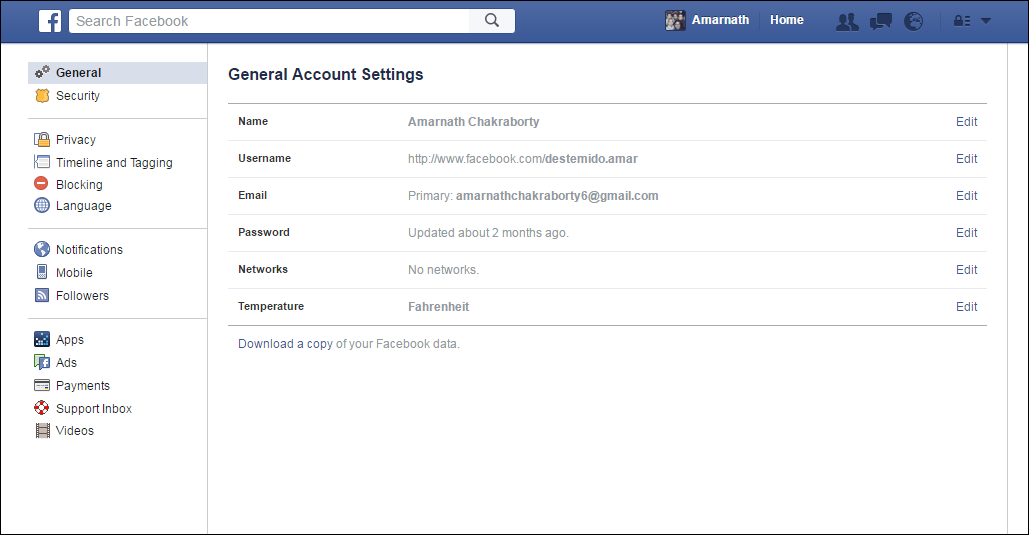Click the facebook.com/destemido.amar username URL
This screenshot has height=535, width=1029.
pyautogui.click(x=522, y=158)
